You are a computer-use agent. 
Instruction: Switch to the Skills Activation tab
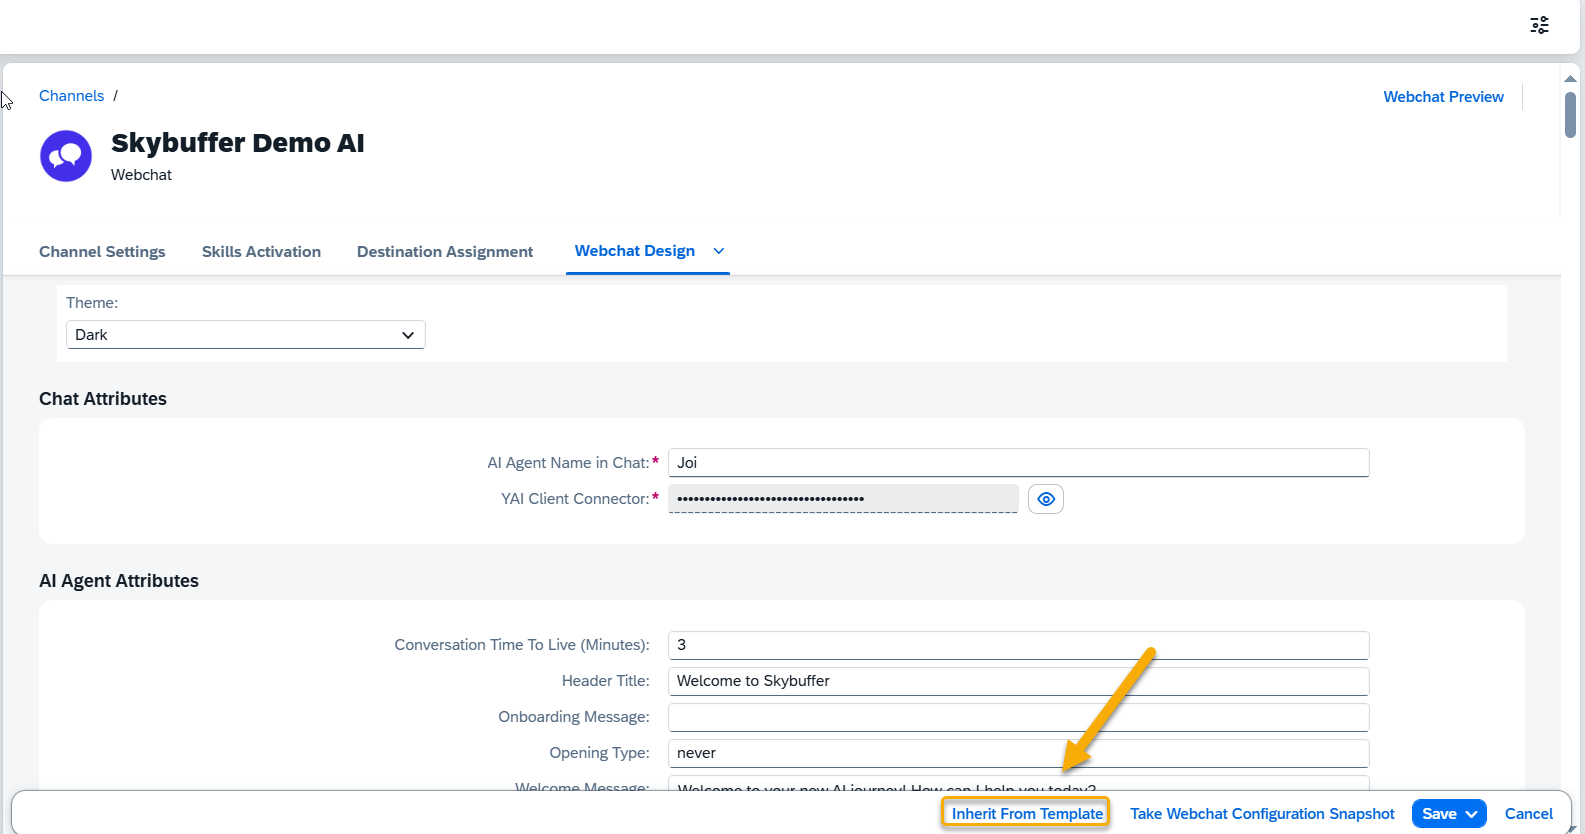pos(261,252)
